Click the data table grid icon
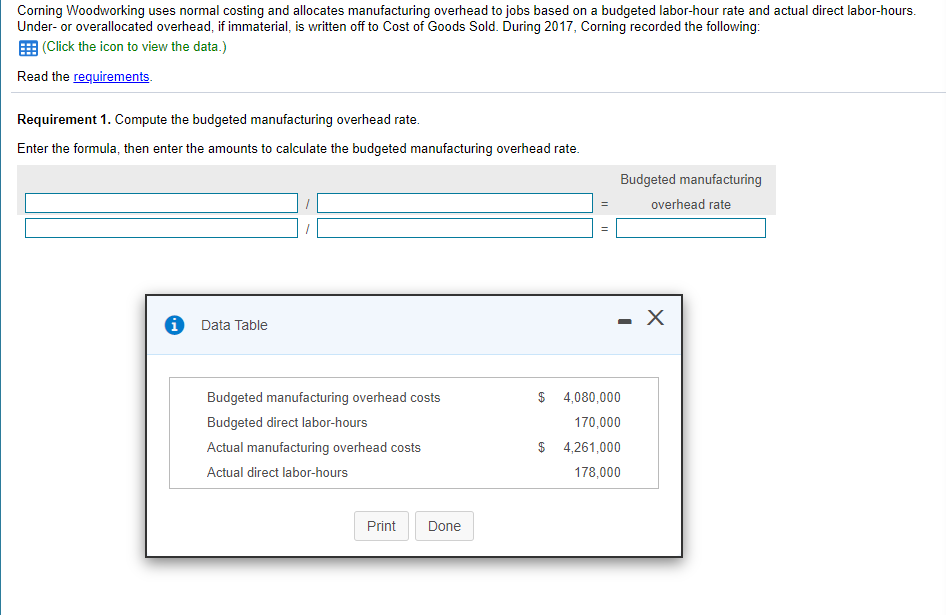The width and height of the screenshot is (946, 615). pyautogui.click(x=28, y=48)
